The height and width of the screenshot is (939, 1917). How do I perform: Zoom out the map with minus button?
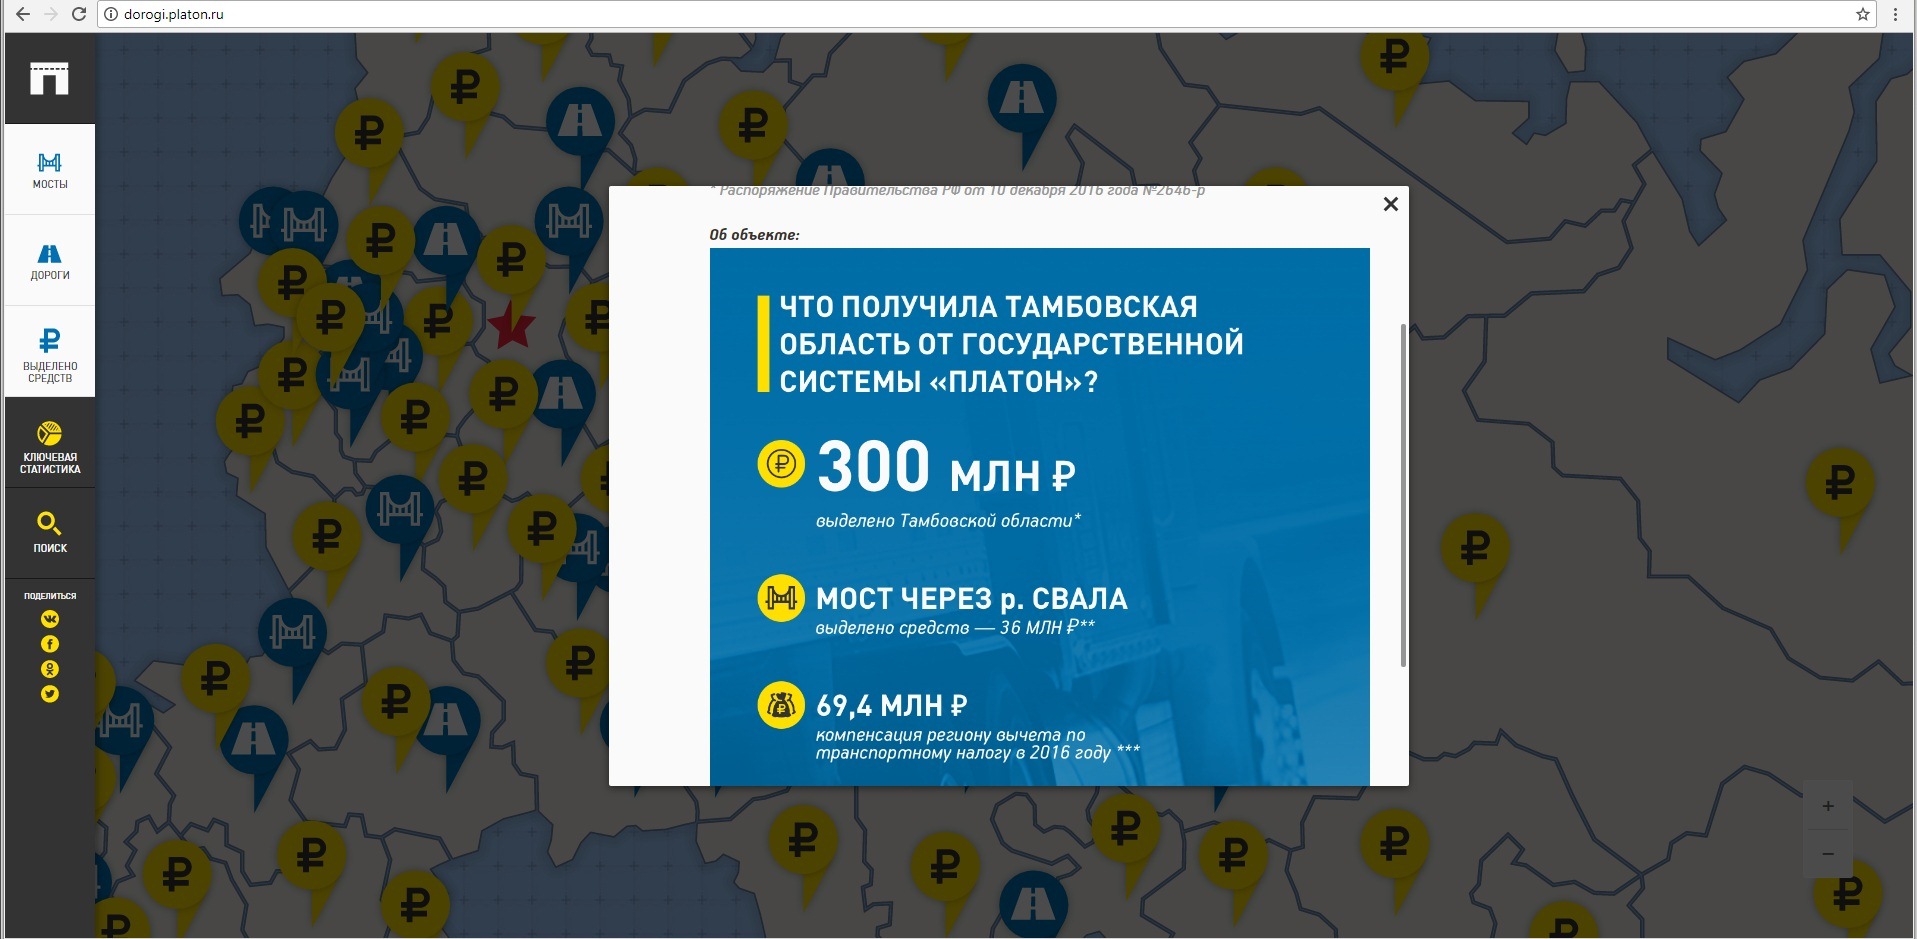[x=1828, y=853]
